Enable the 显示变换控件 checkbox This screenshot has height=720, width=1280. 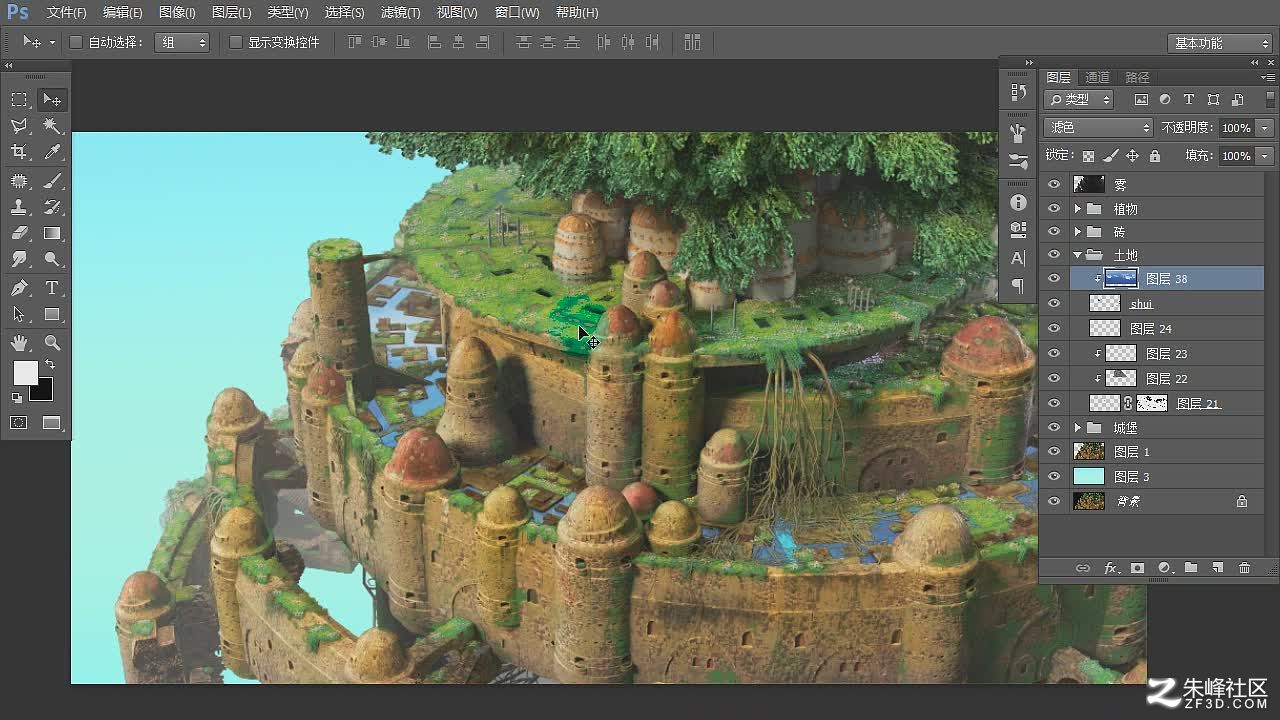[x=236, y=42]
